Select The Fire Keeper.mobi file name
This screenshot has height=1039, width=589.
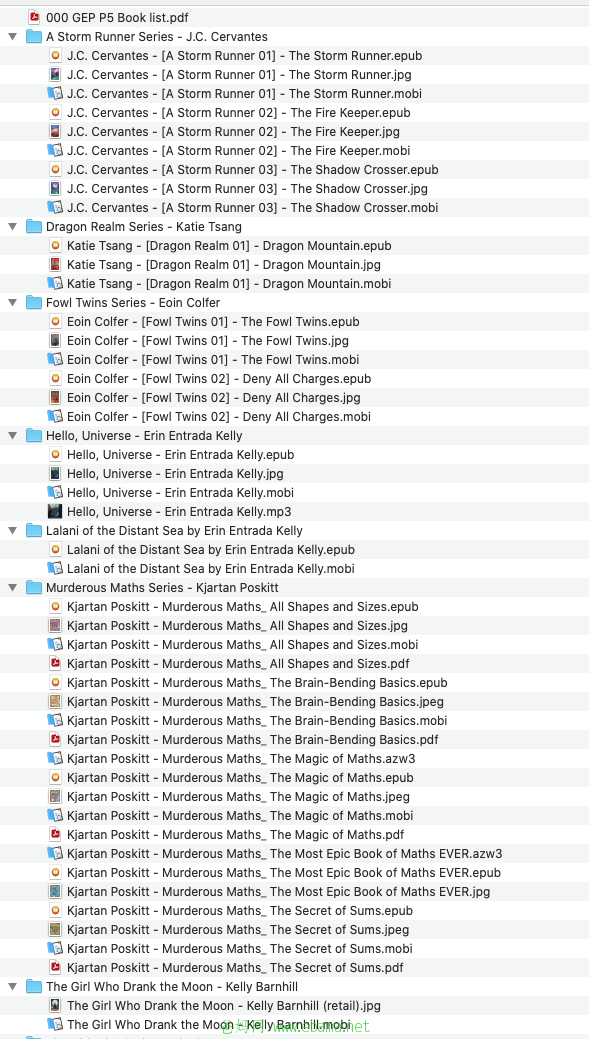(239, 150)
